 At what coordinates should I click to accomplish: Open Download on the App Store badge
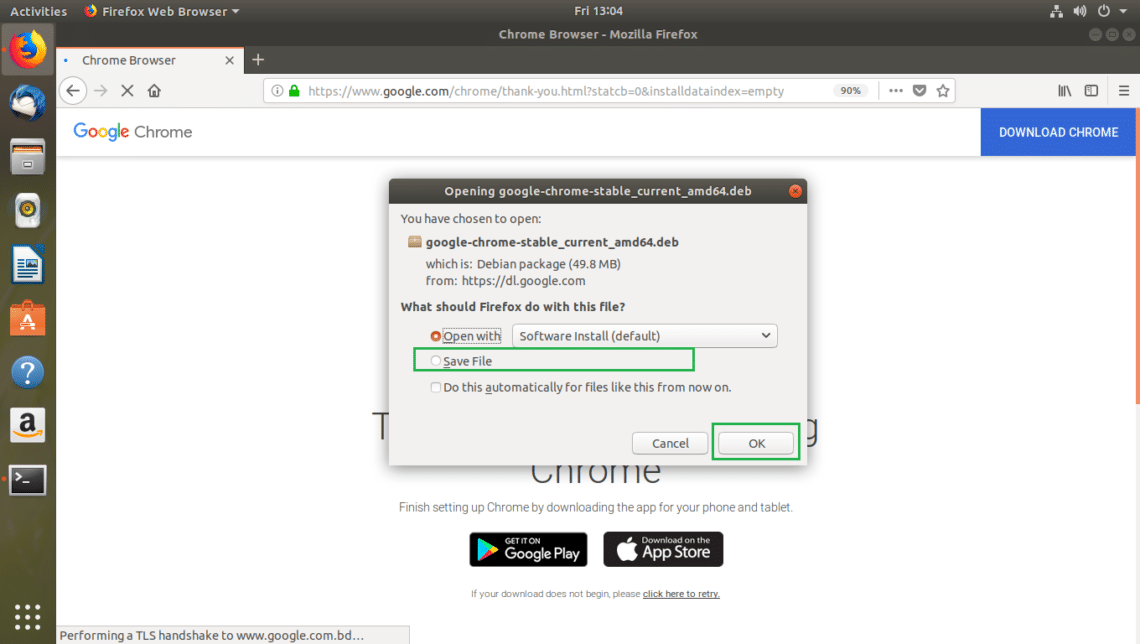pos(663,550)
